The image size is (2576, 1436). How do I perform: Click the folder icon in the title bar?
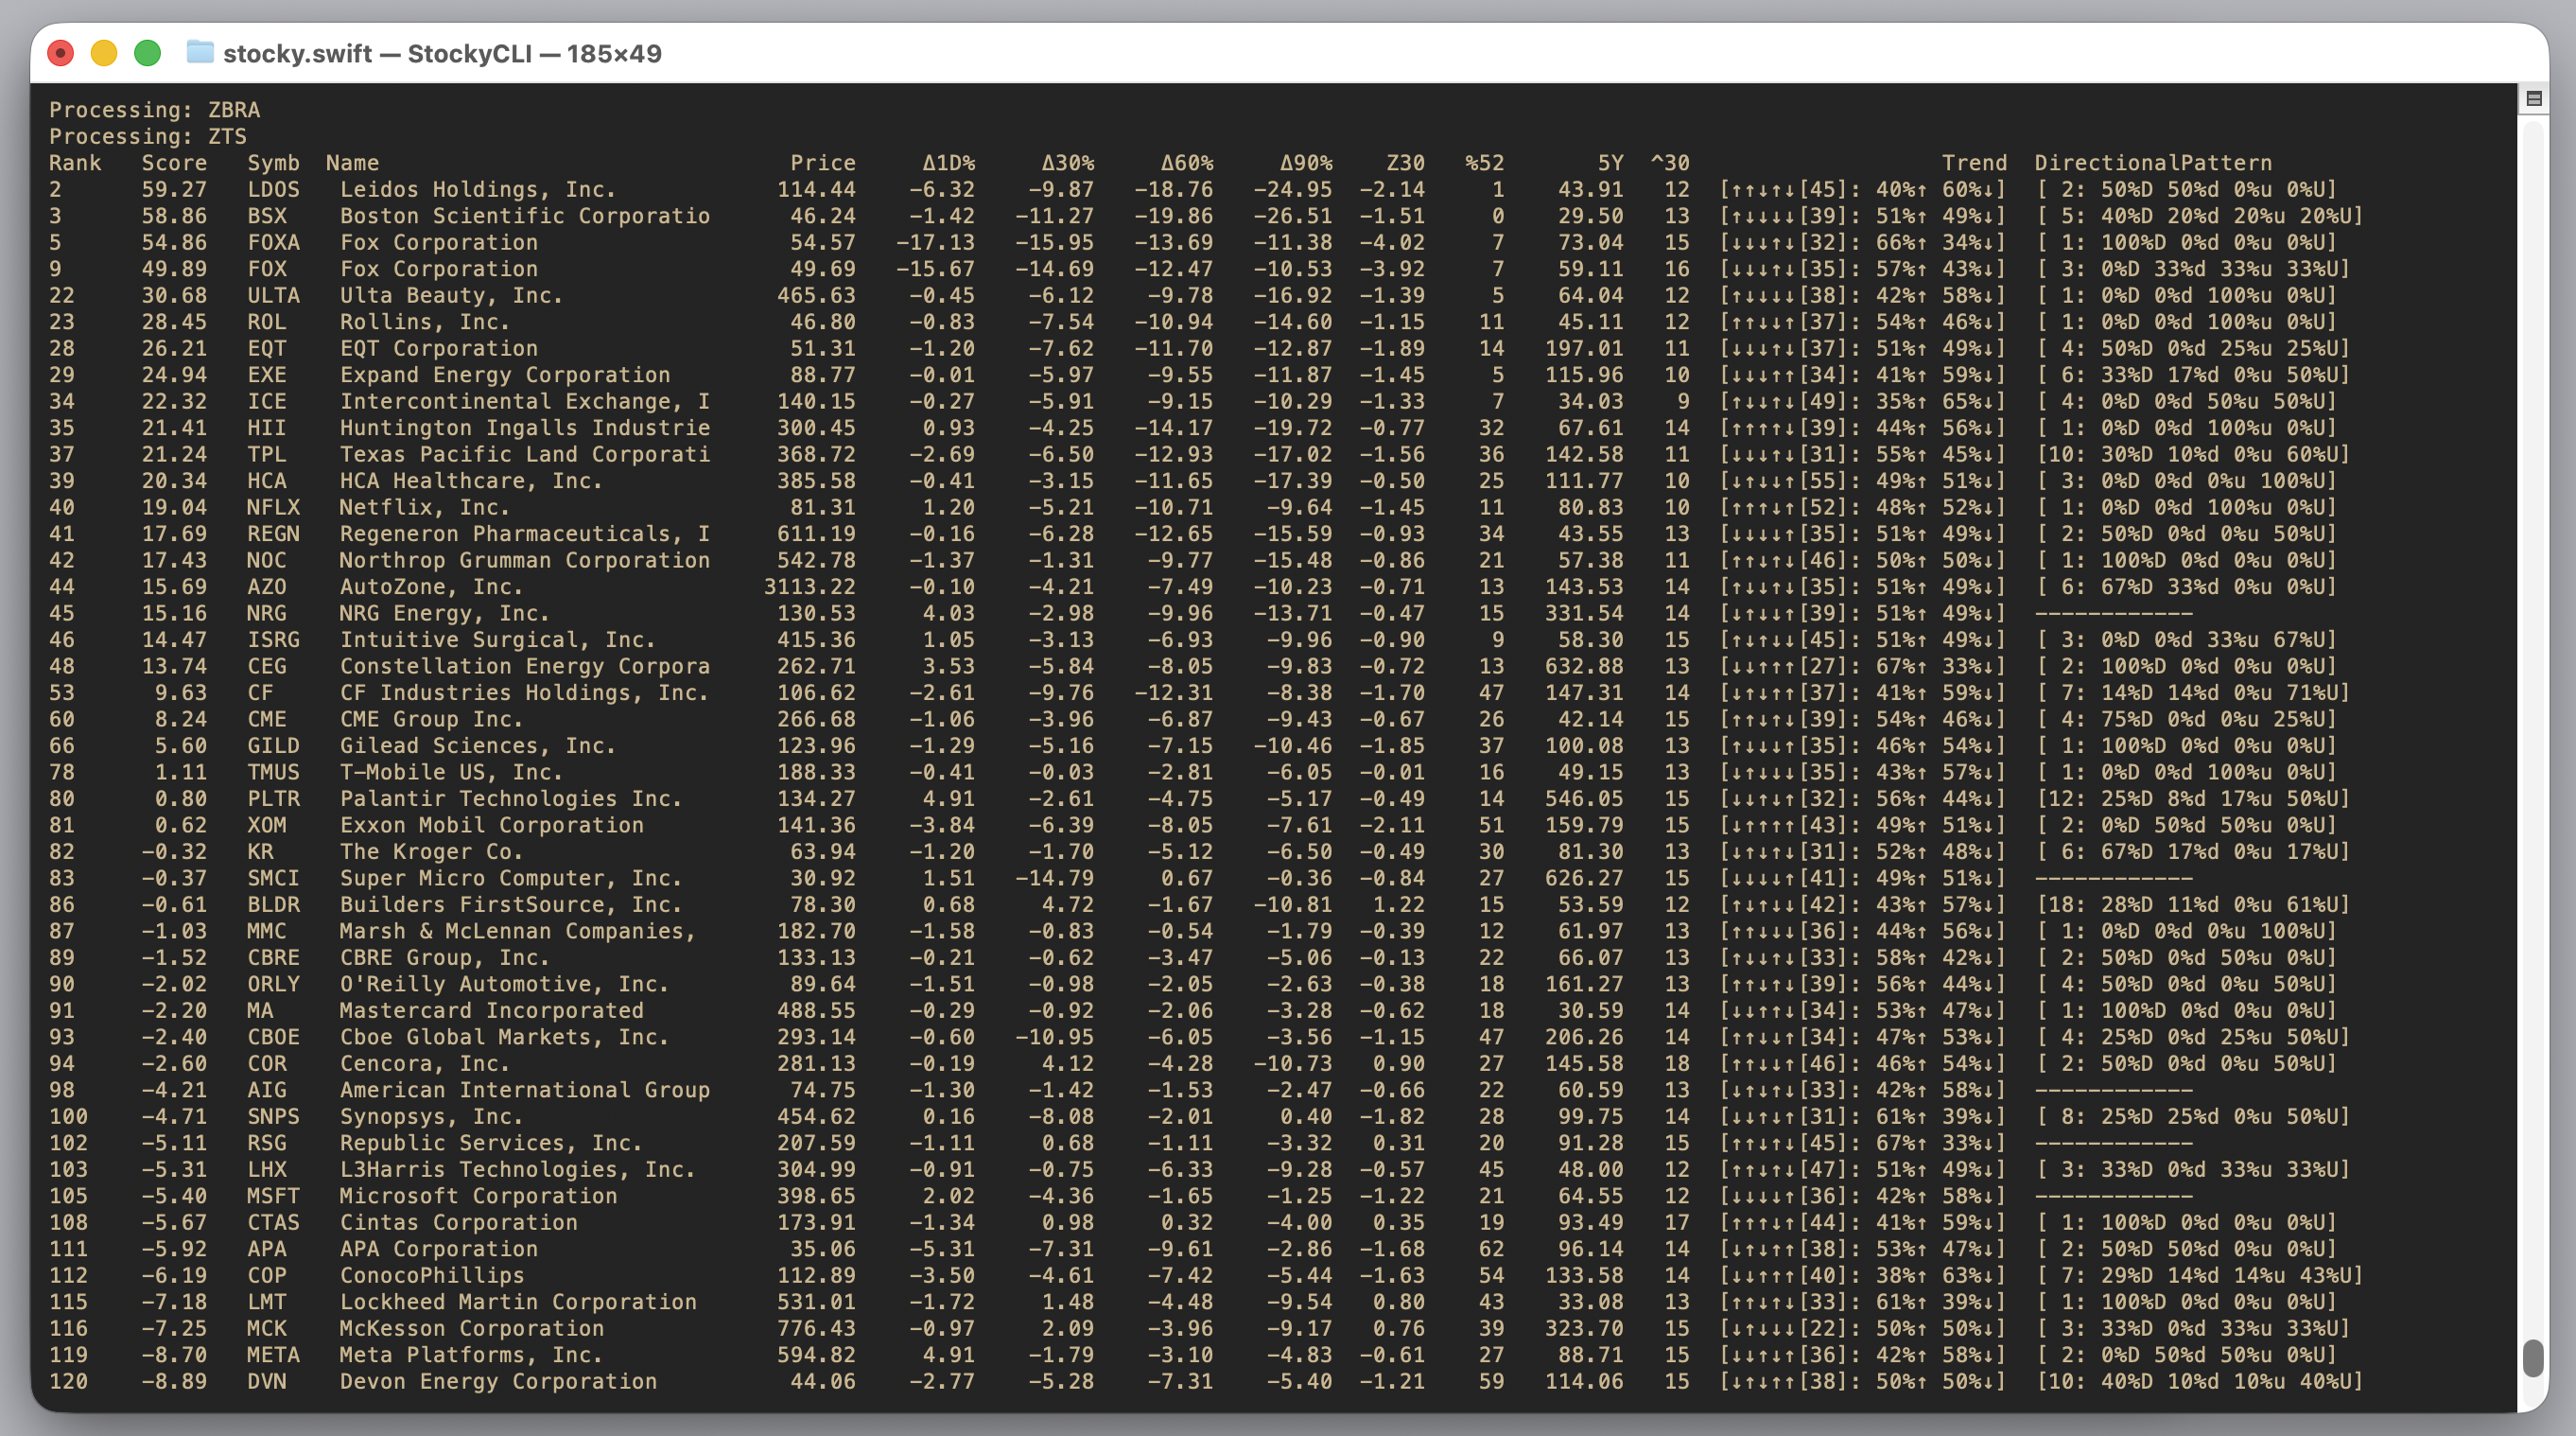point(200,52)
